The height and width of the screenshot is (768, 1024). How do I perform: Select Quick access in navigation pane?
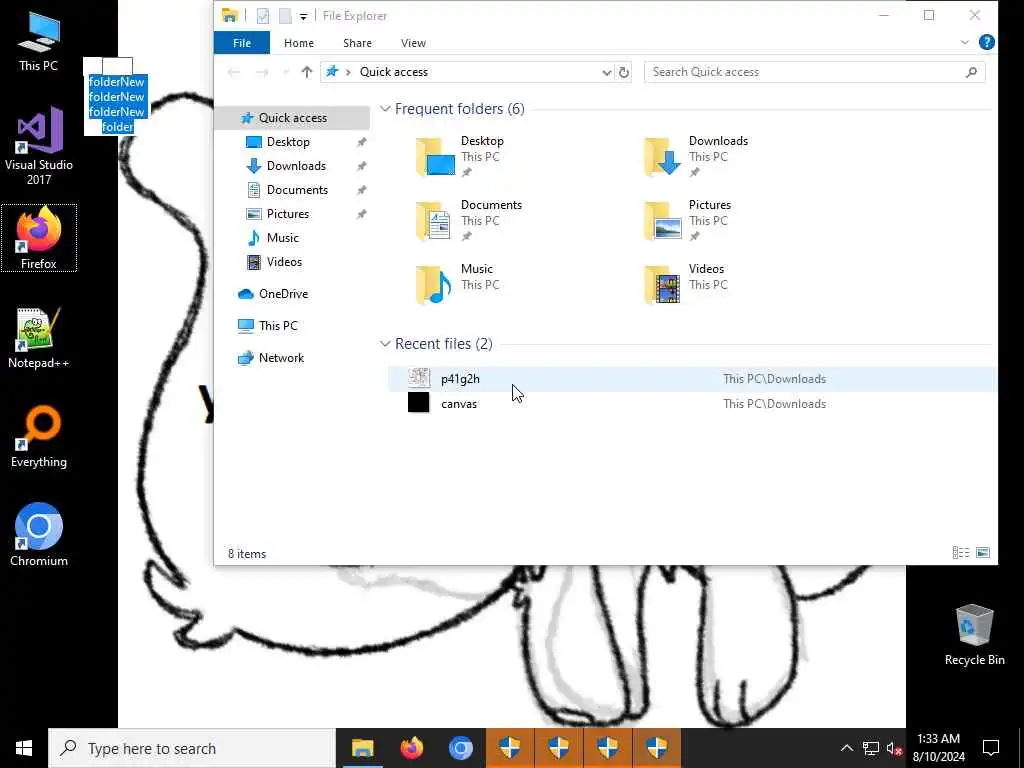pos(292,118)
